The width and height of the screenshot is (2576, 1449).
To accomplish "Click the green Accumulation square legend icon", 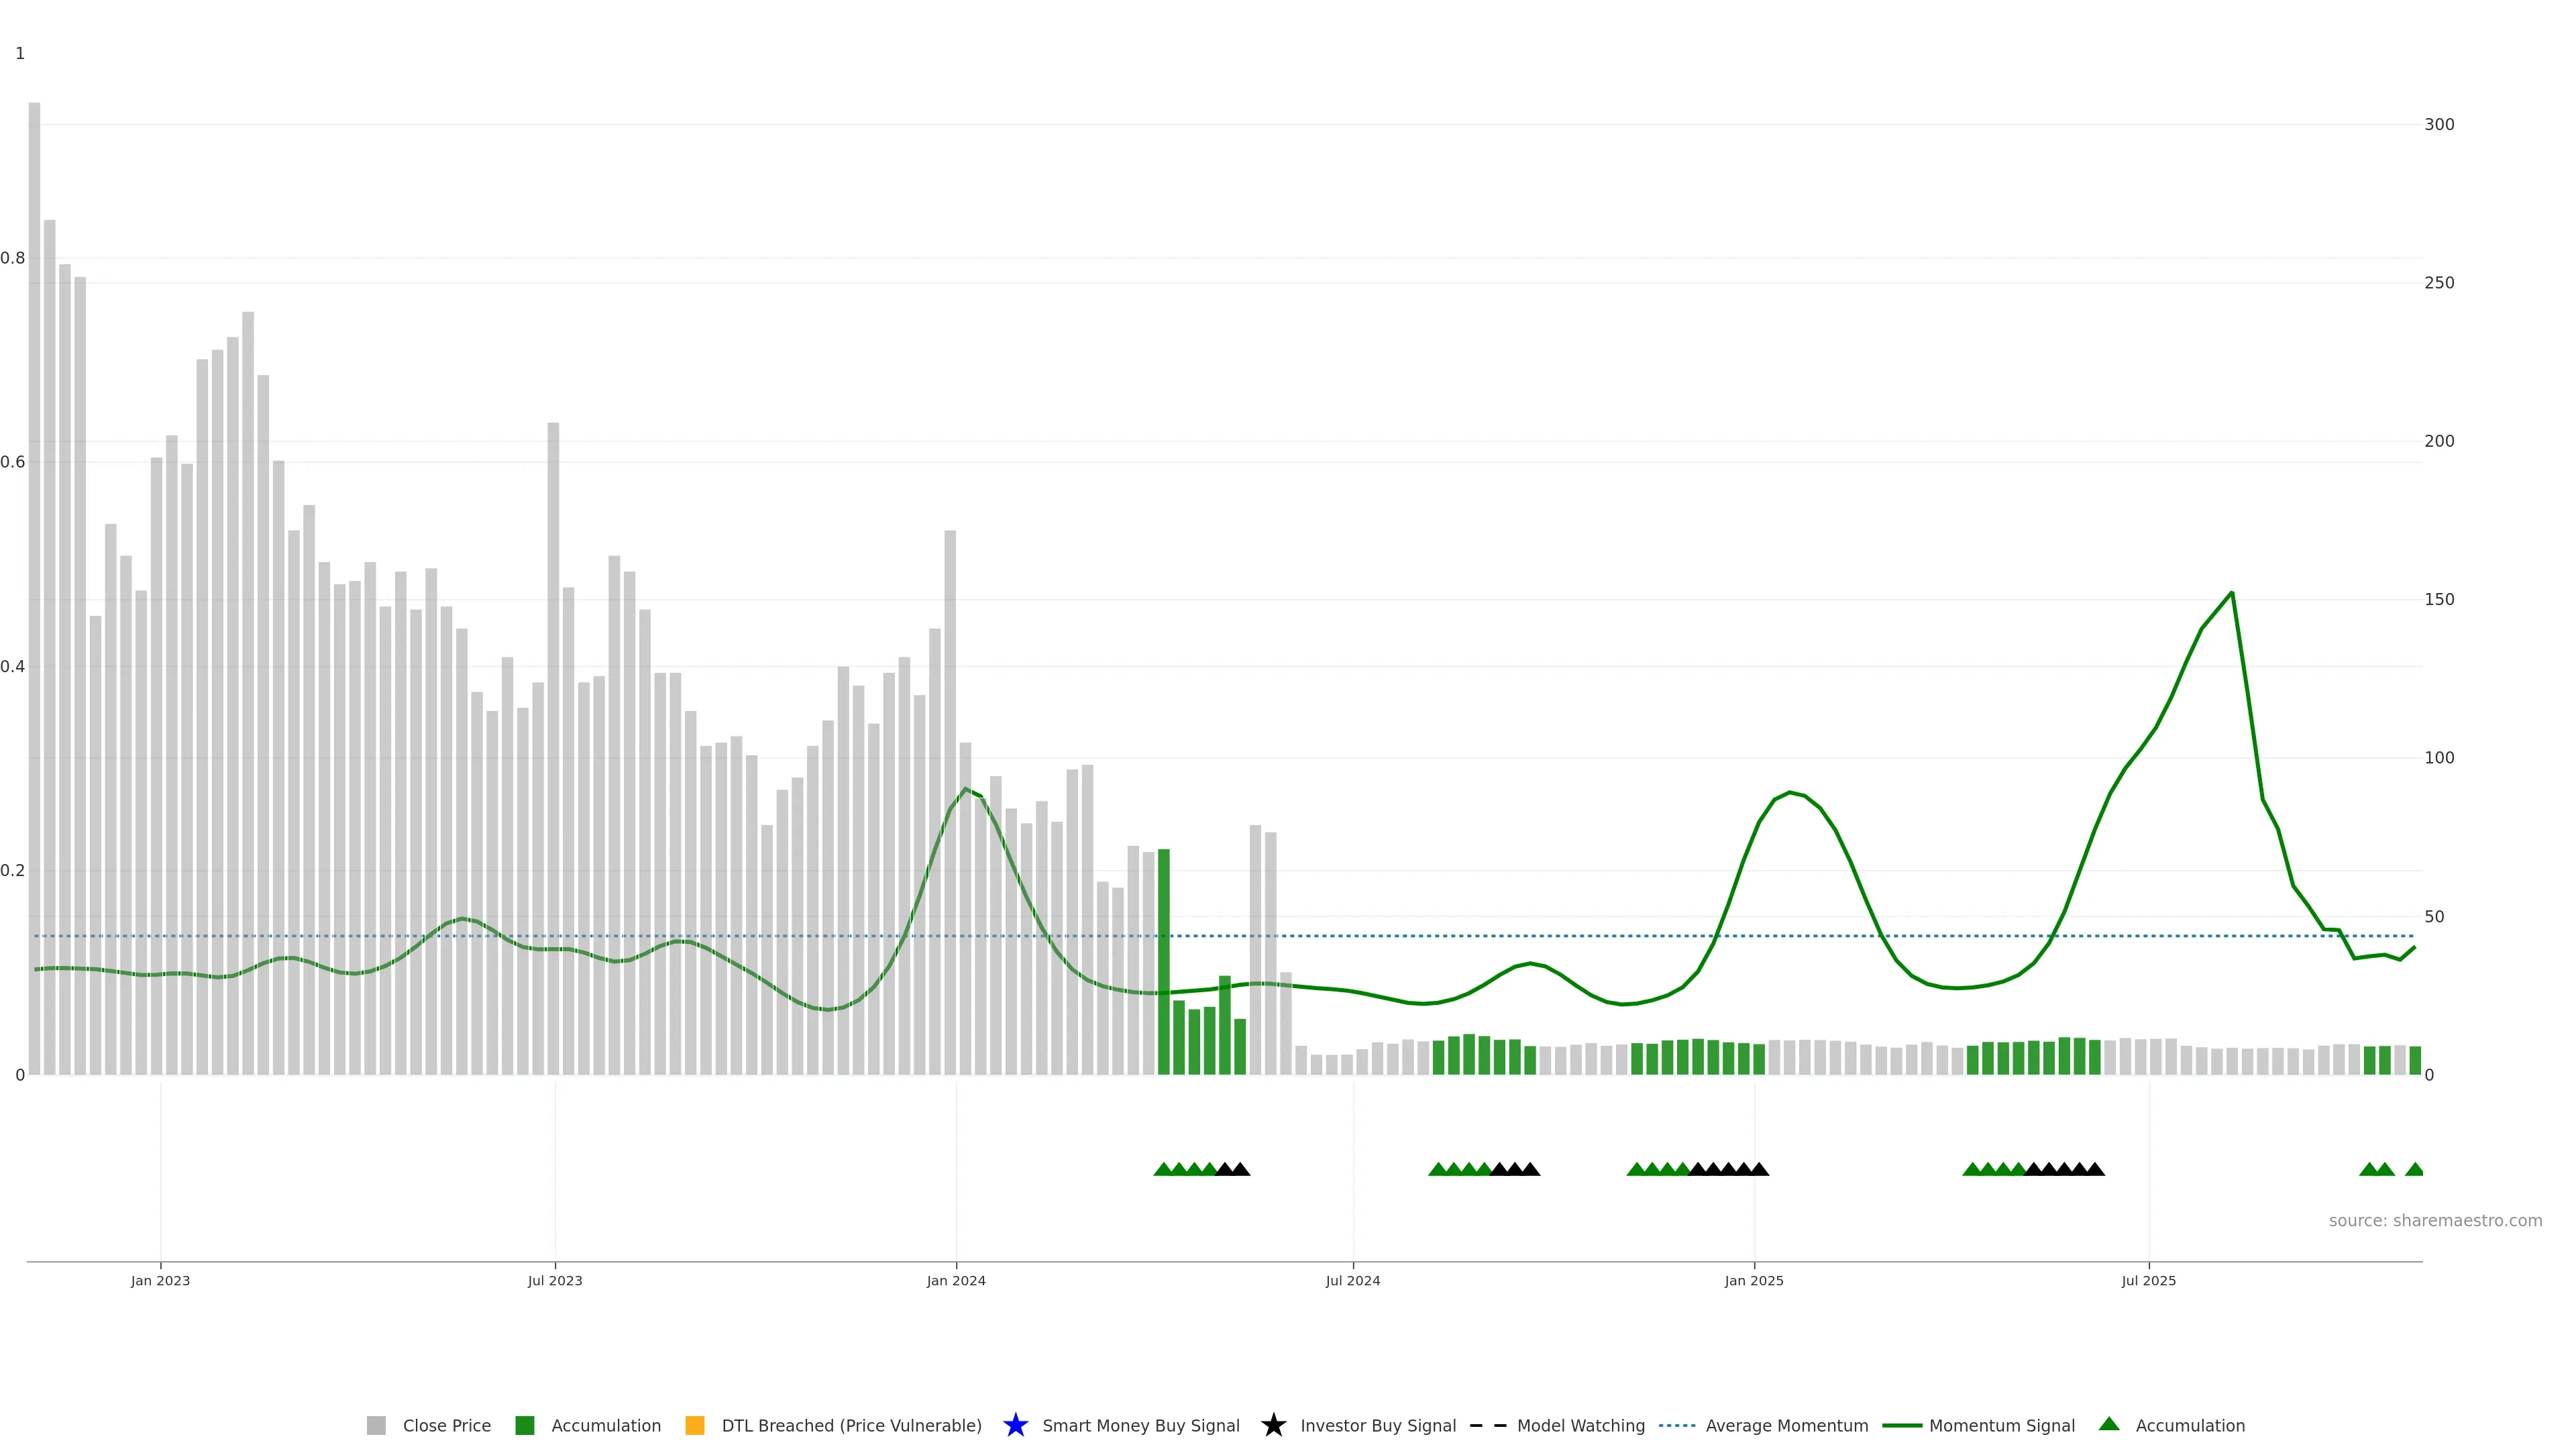I will [x=524, y=1425].
